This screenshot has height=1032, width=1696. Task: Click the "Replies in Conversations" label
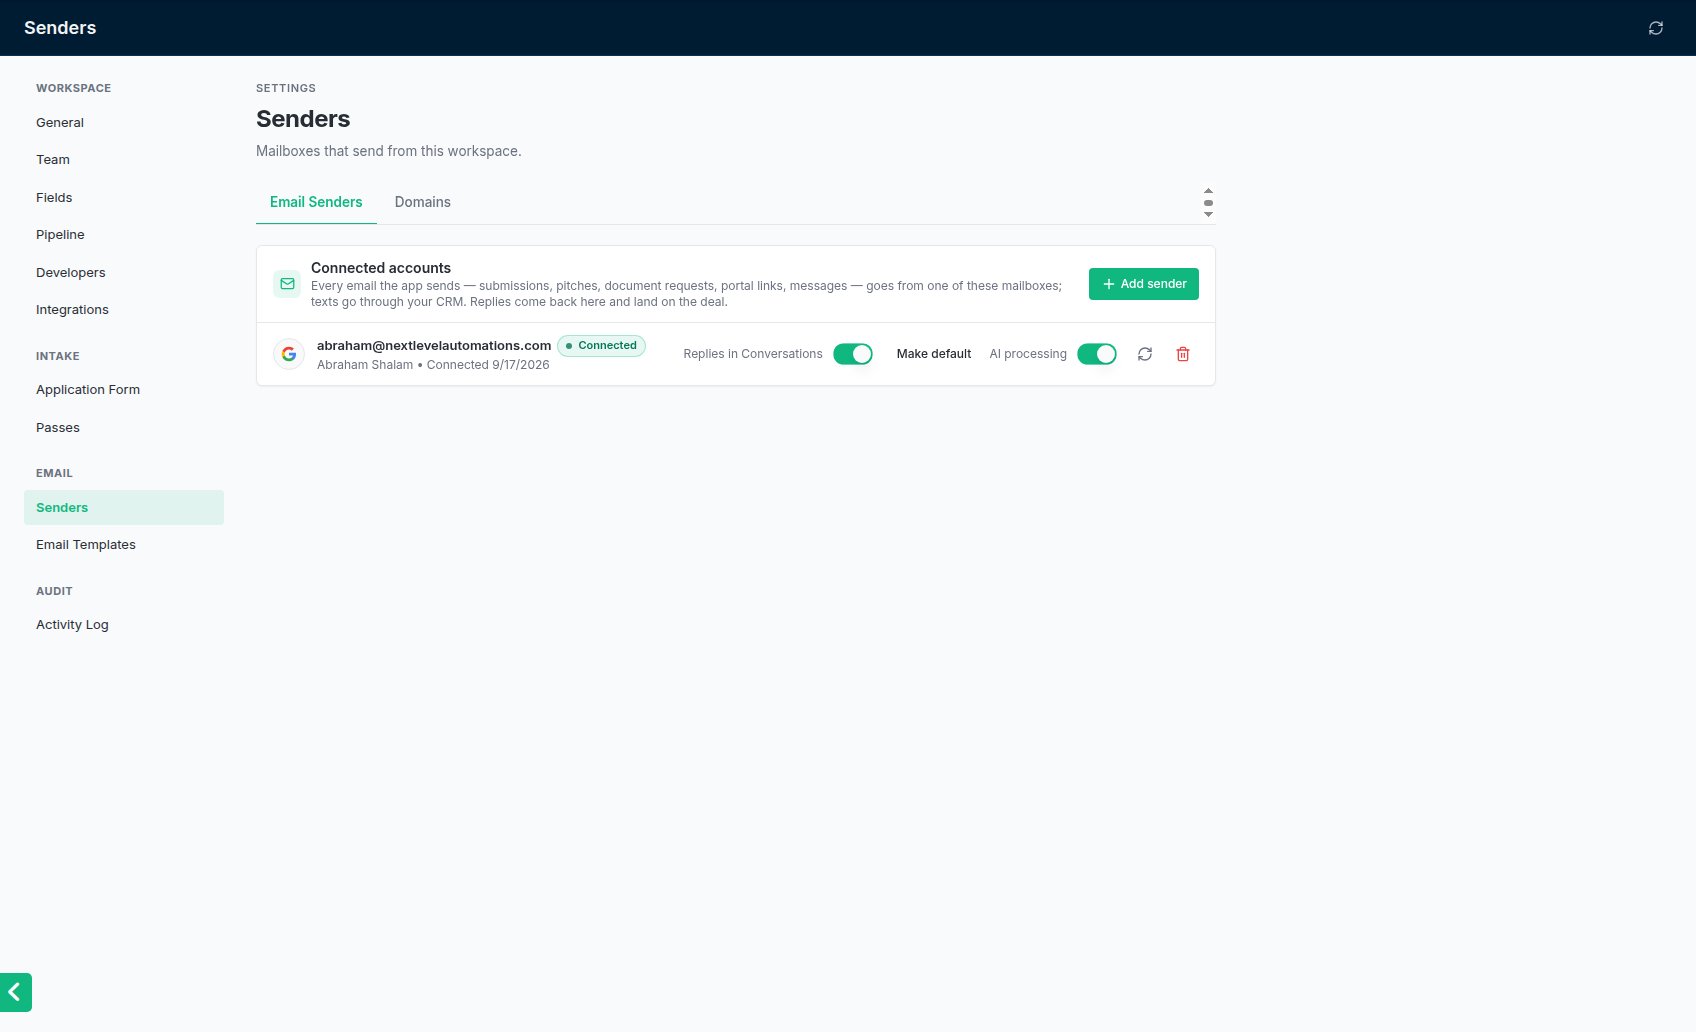click(x=753, y=354)
